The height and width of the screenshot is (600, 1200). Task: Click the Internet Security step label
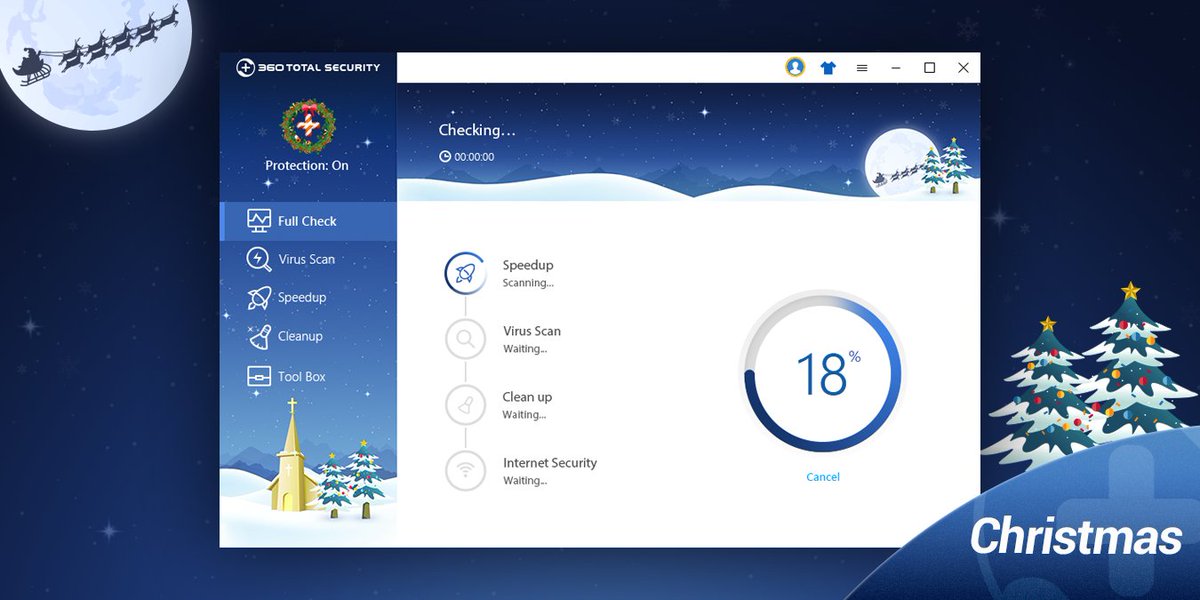[x=550, y=463]
